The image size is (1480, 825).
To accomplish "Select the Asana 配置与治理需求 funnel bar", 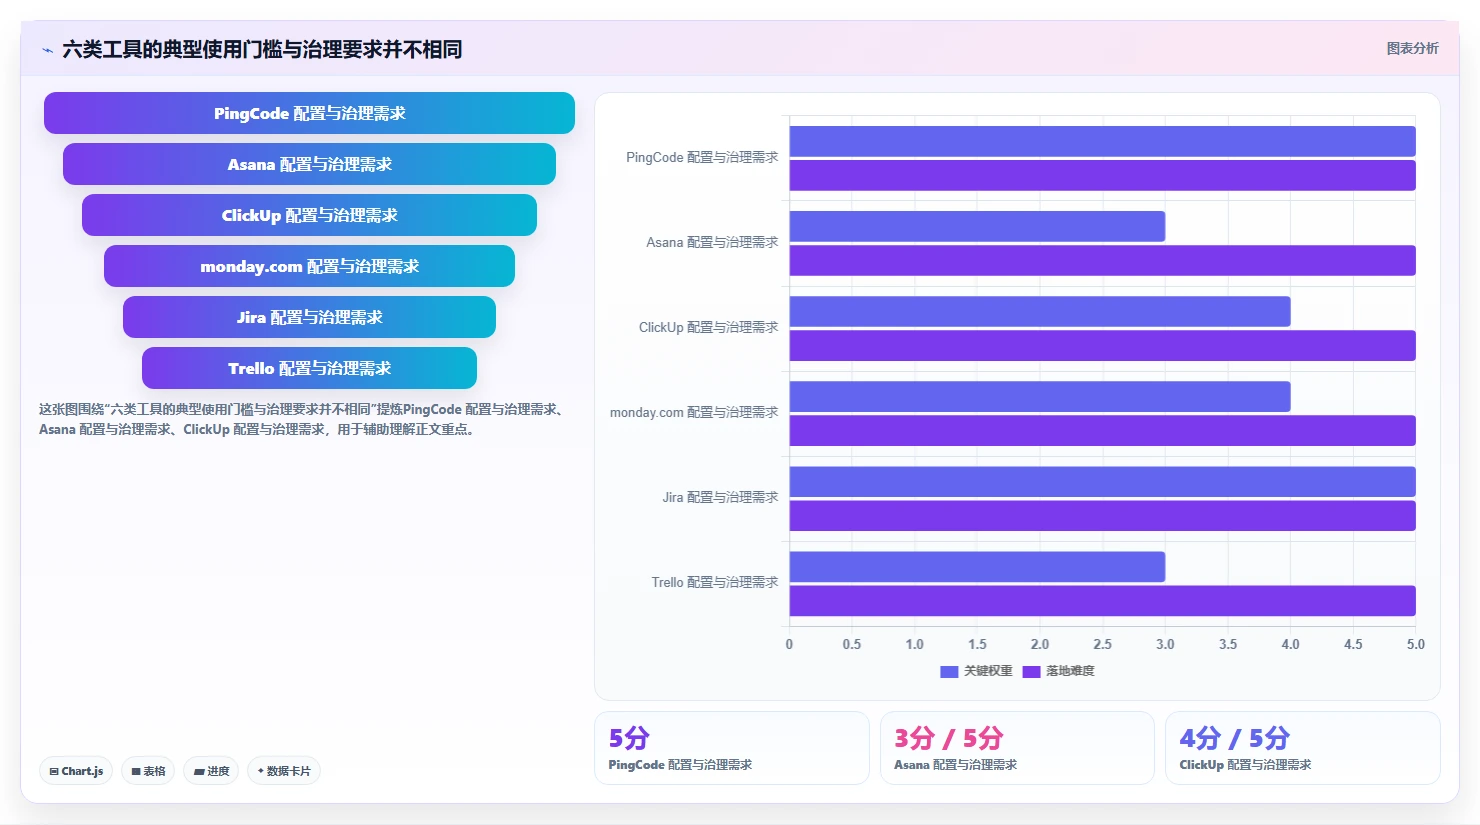I will [x=309, y=164].
